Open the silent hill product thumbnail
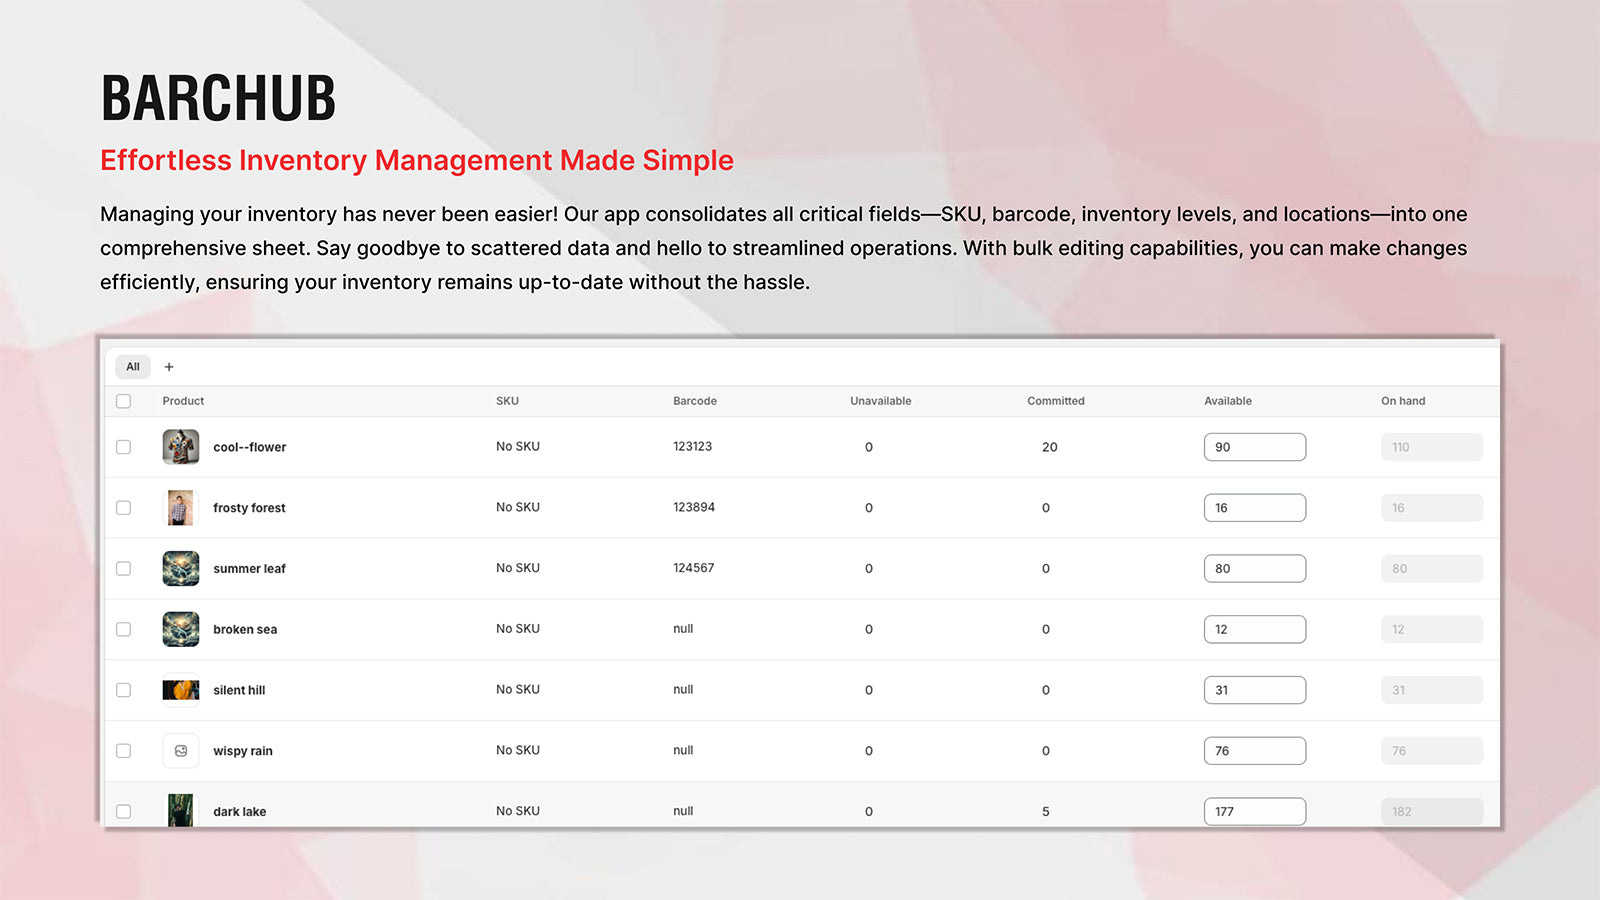1600x900 pixels. pyautogui.click(x=181, y=690)
